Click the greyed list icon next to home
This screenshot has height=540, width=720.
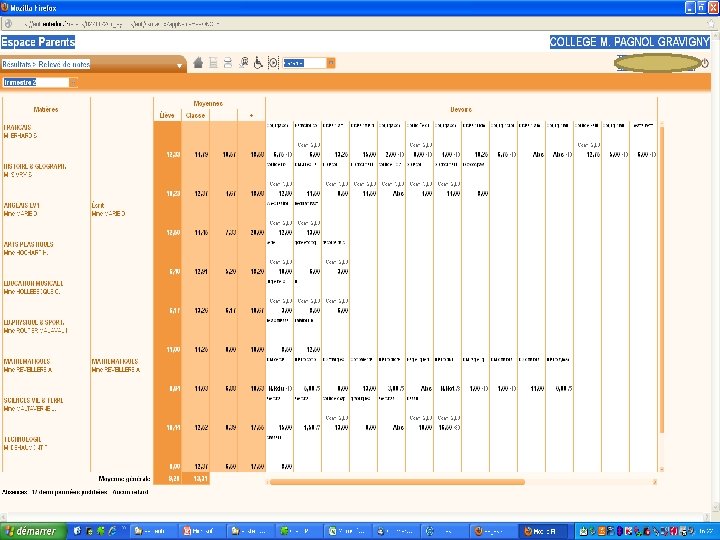pyautogui.click(x=213, y=63)
